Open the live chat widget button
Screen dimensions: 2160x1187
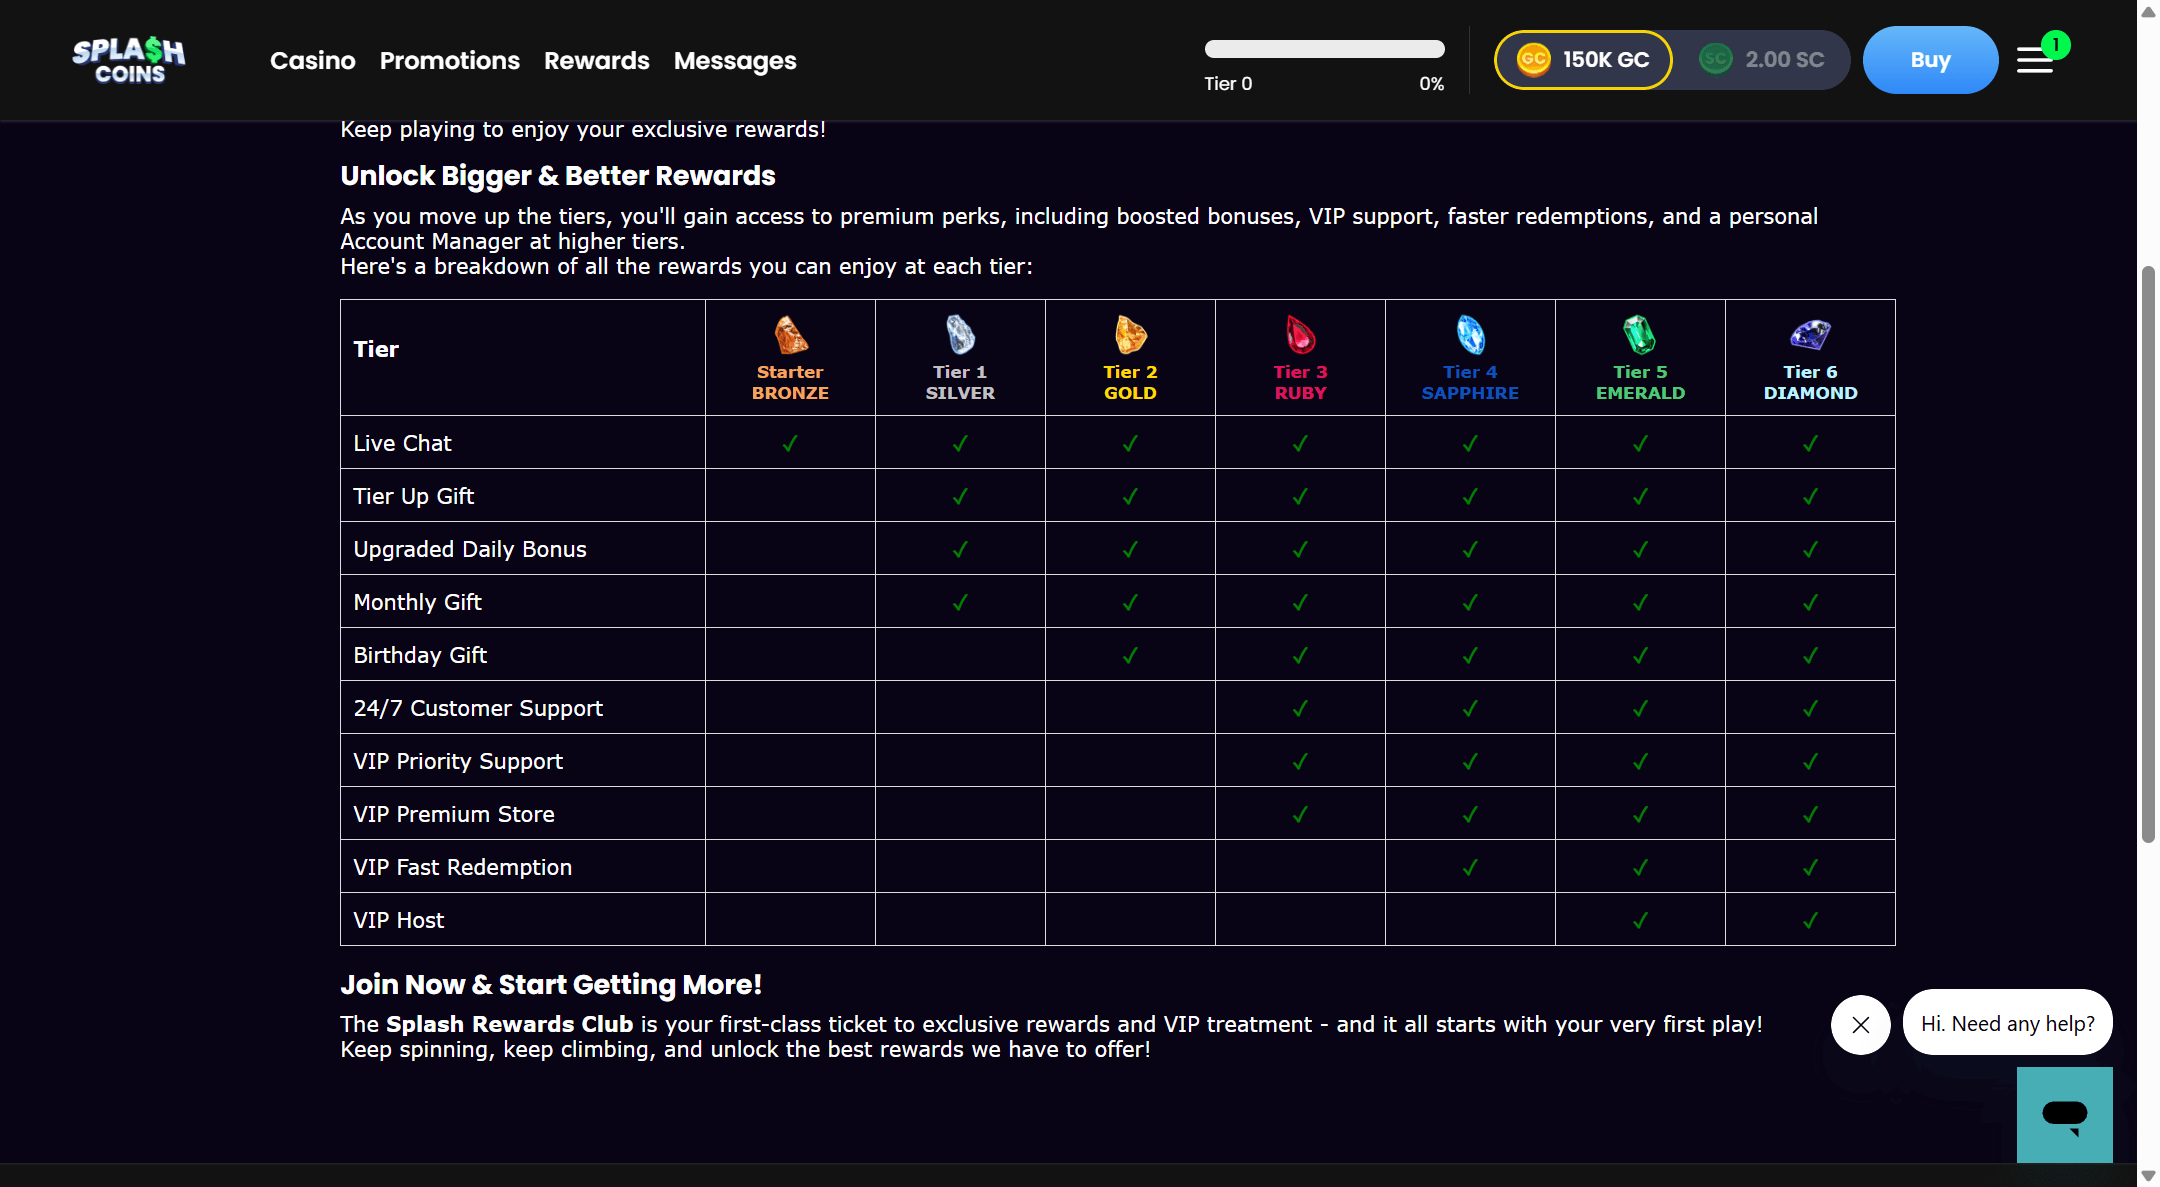[x=2064, y=1114]
